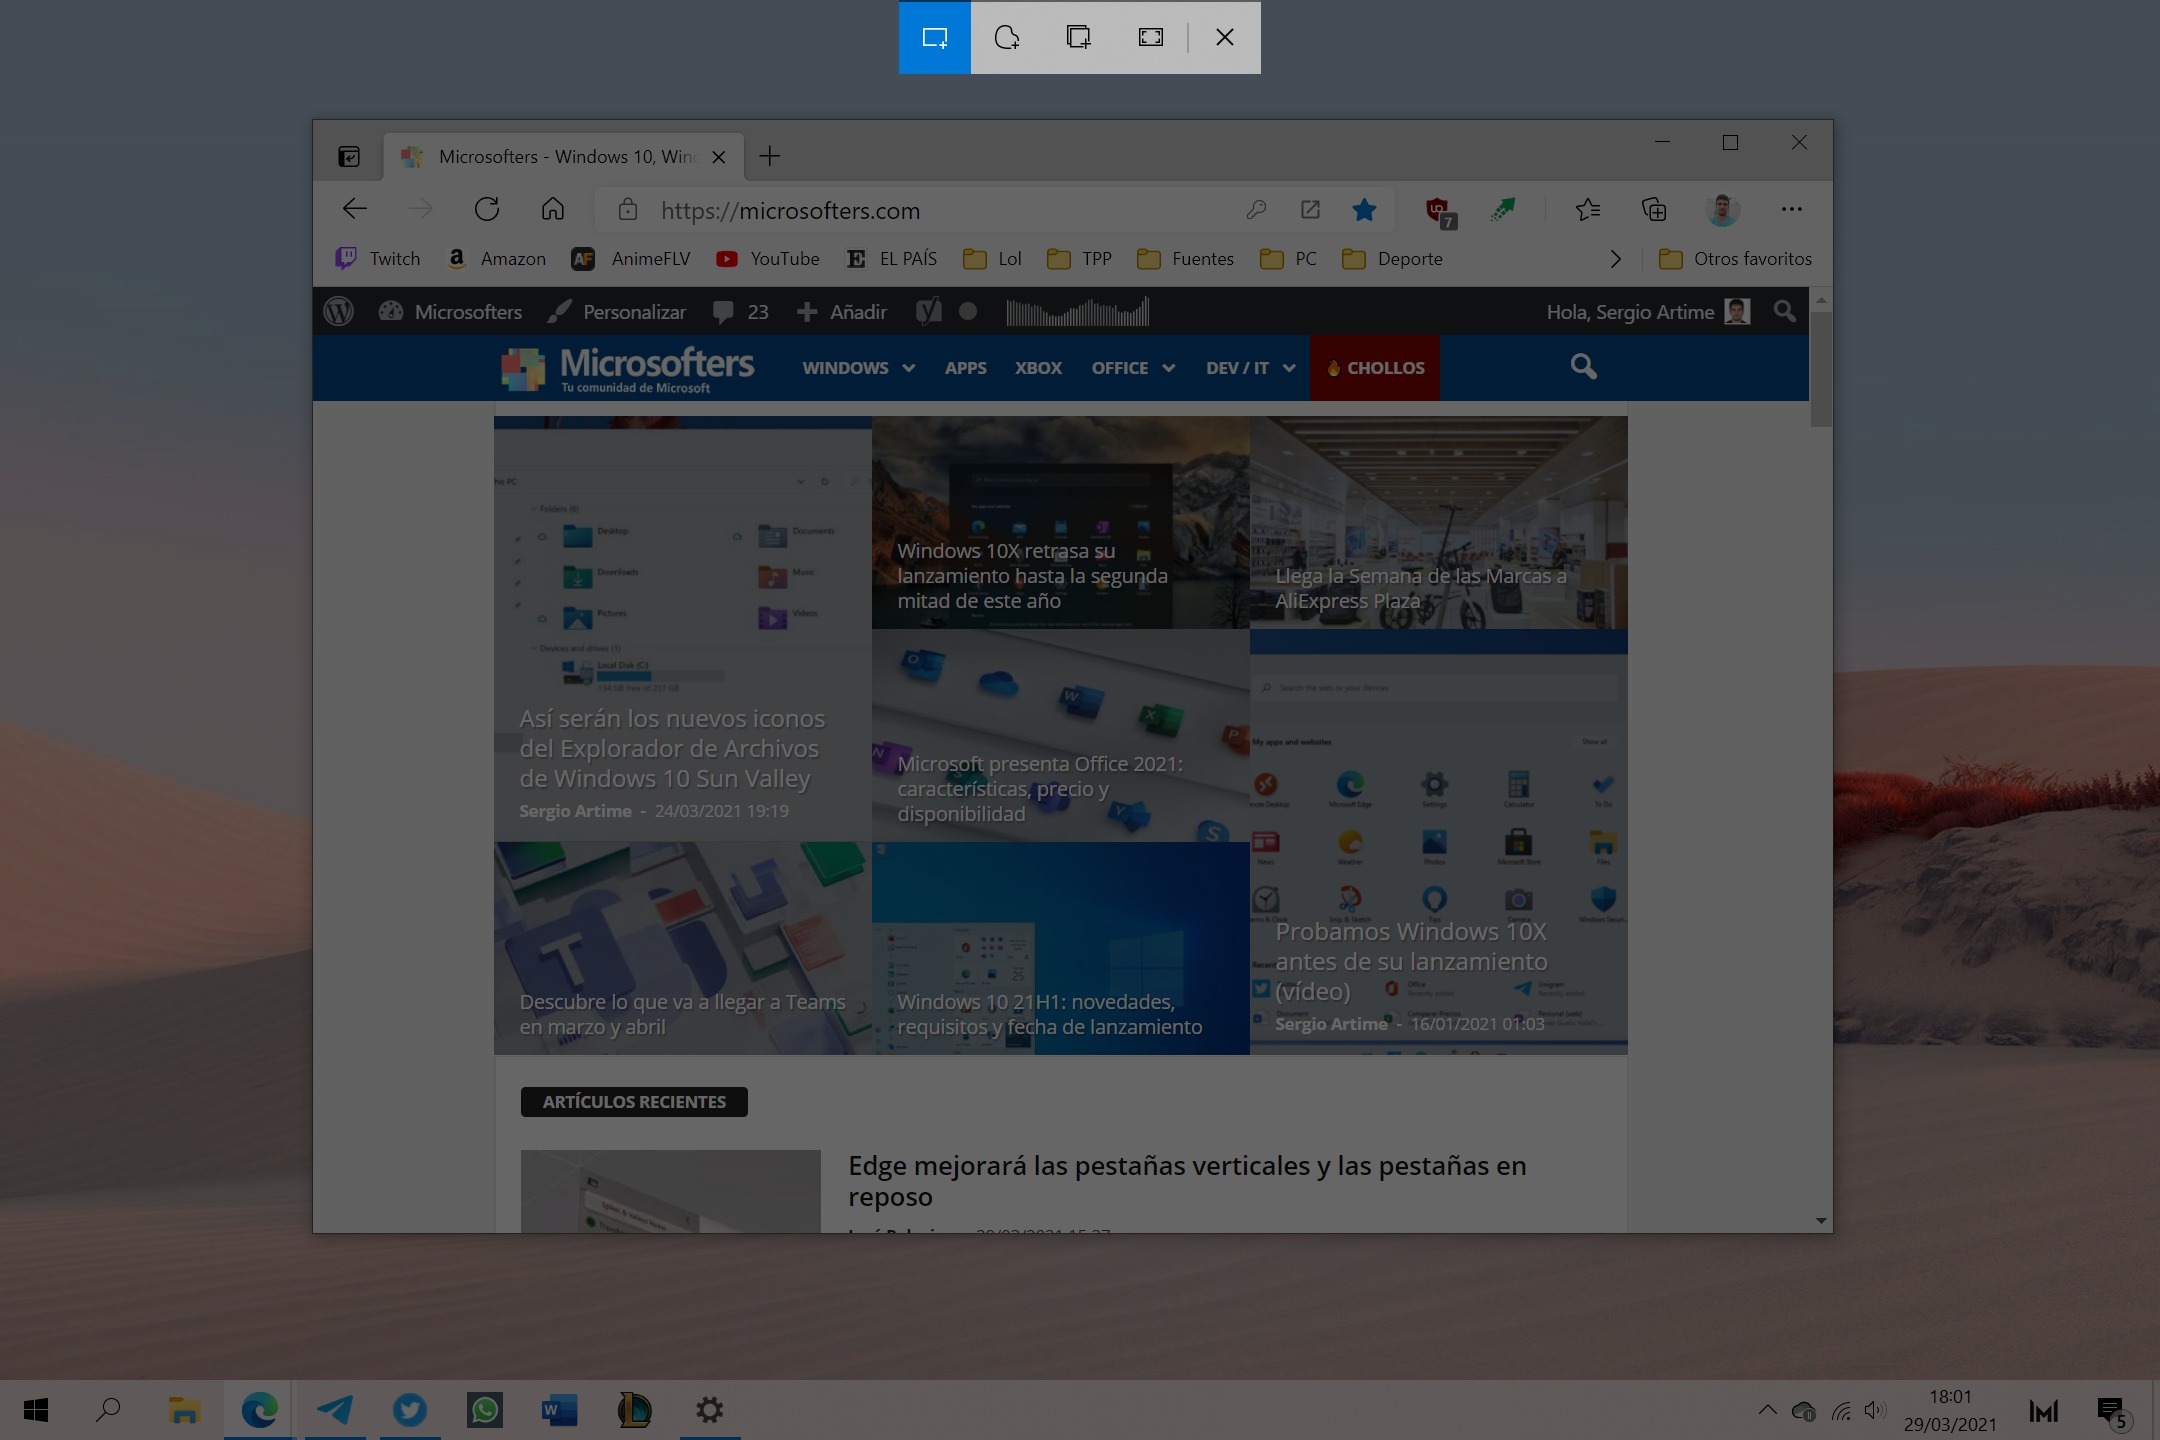Expand Otros favoritos folder

point(1735,259)
